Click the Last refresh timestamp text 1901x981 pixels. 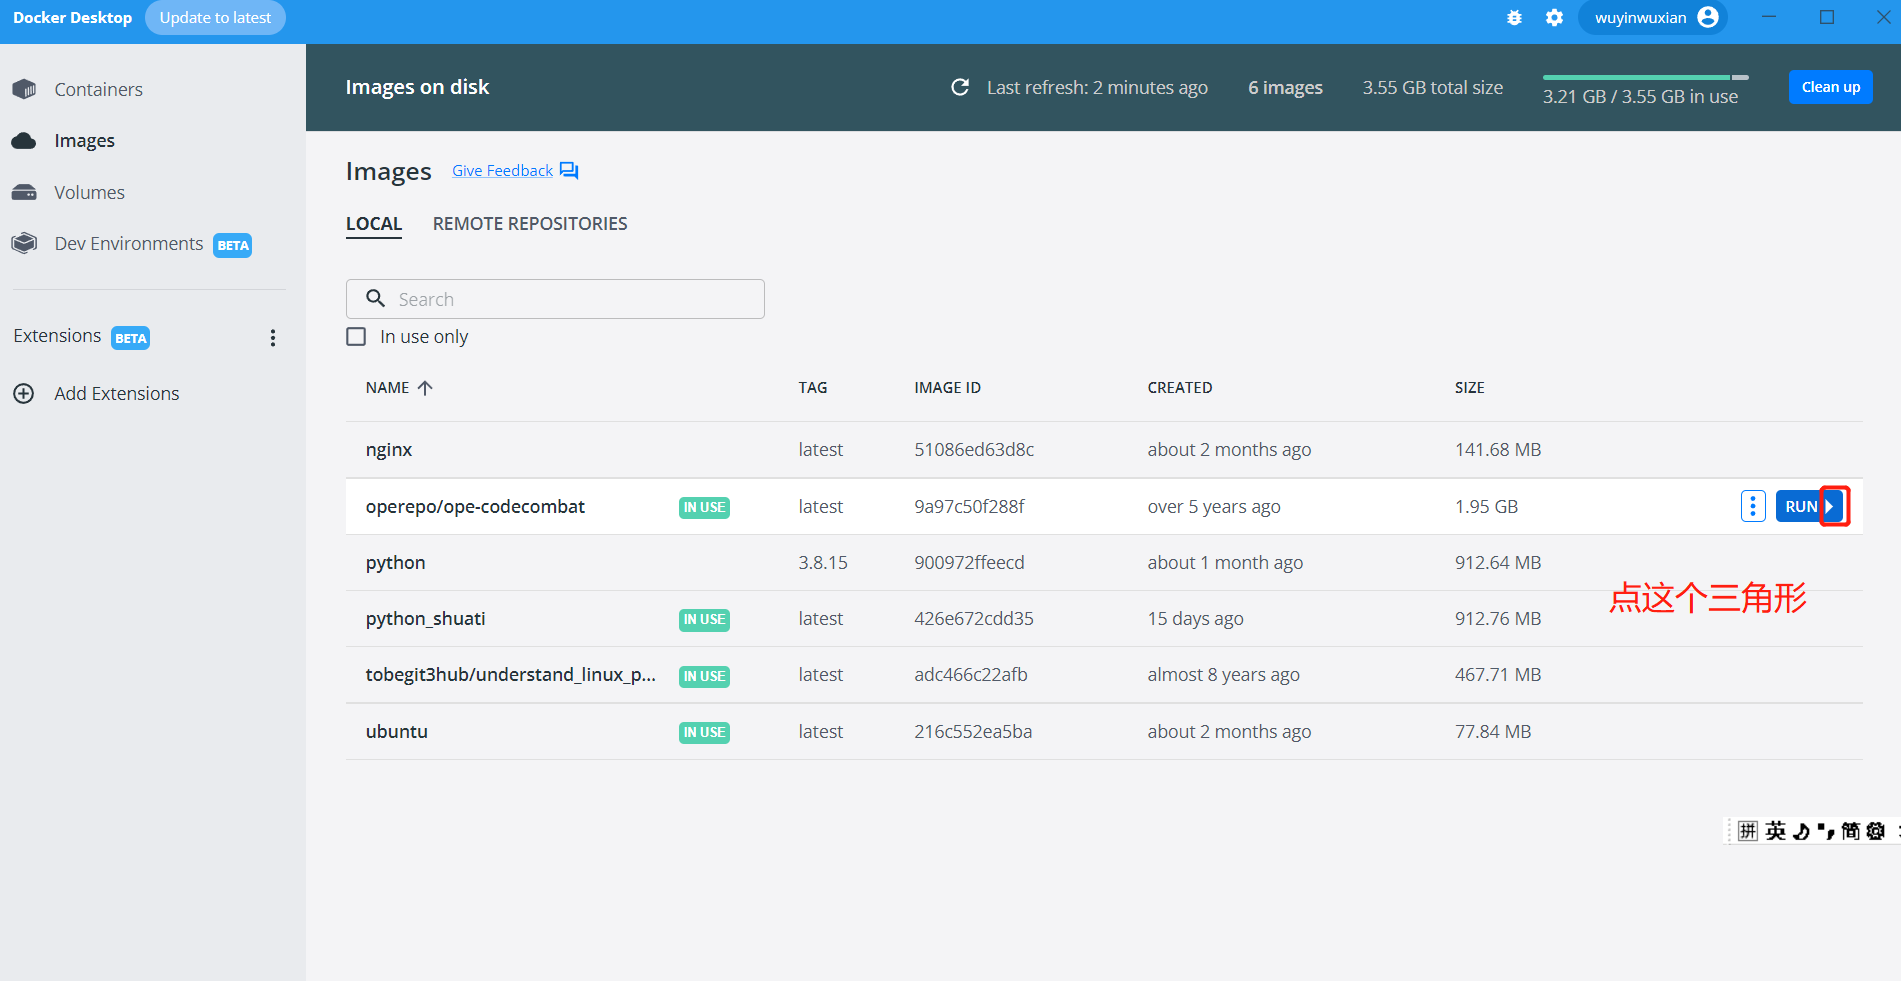point(1097,87)
